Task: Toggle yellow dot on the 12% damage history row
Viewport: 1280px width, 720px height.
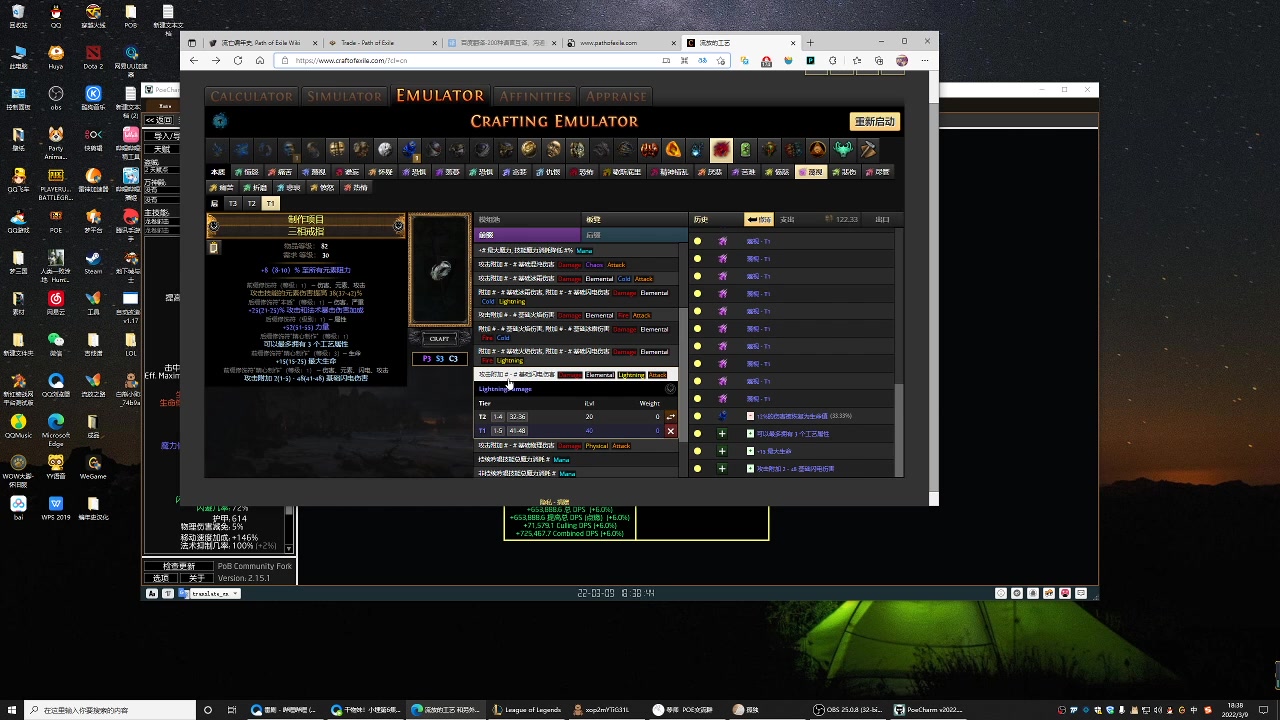Action: coord(697,416)
